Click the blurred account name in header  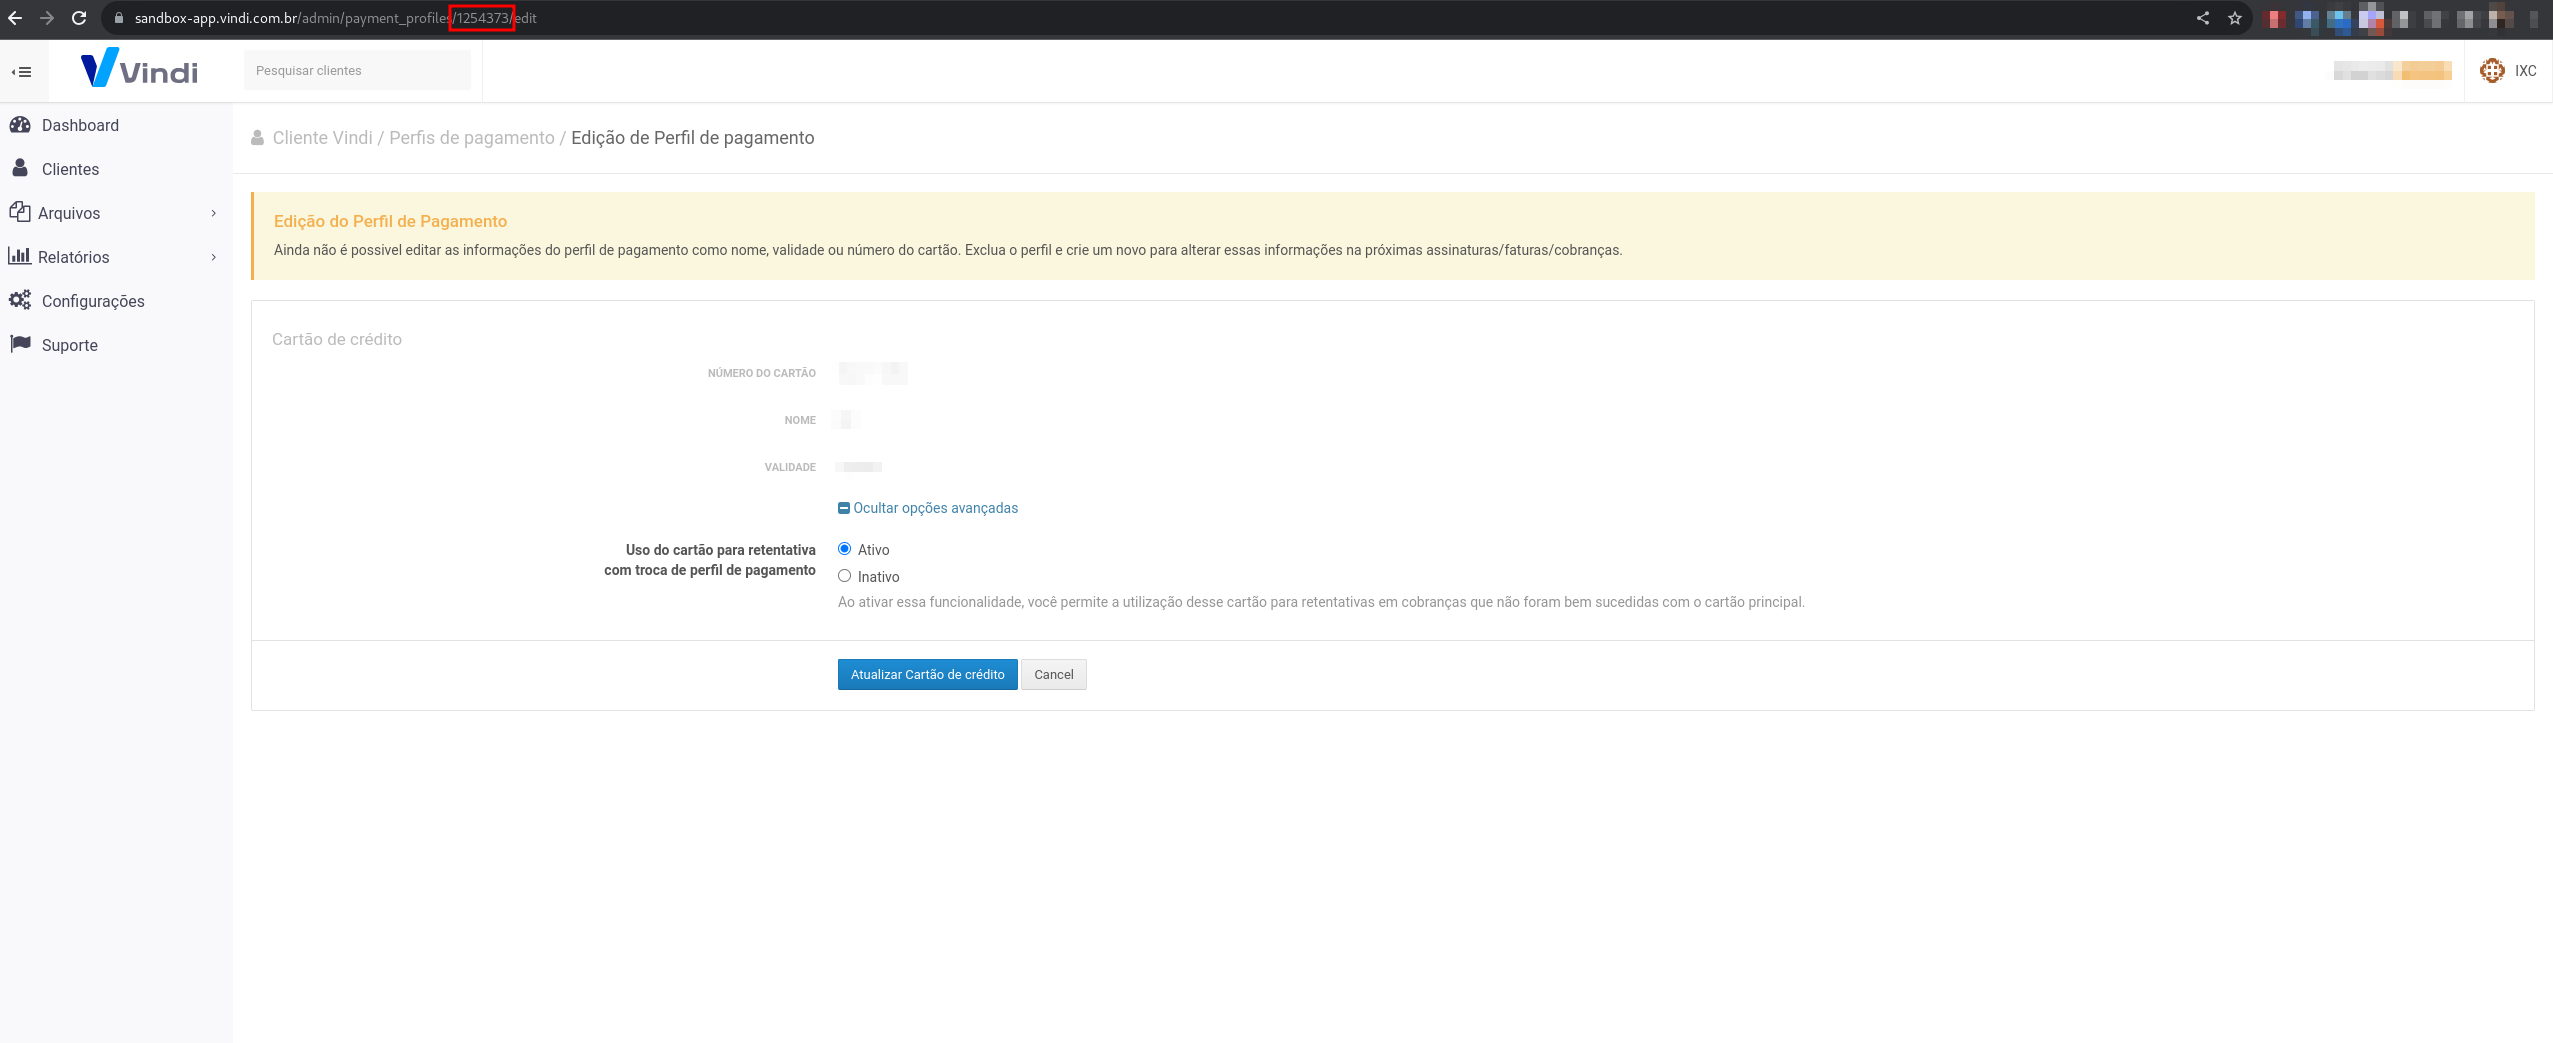point(2392,70)
